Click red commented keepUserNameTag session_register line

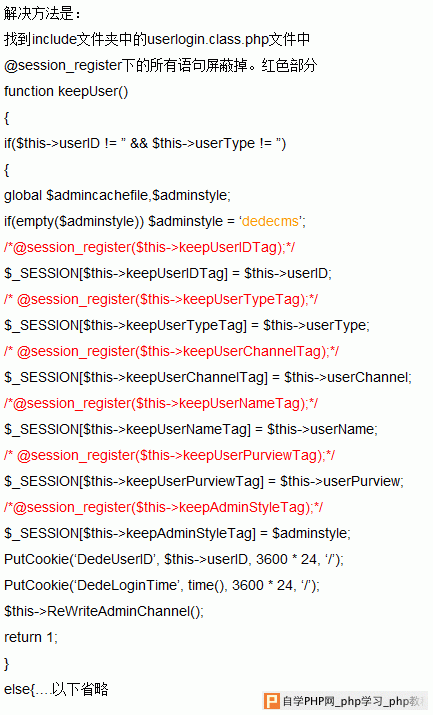coord(161,404)
